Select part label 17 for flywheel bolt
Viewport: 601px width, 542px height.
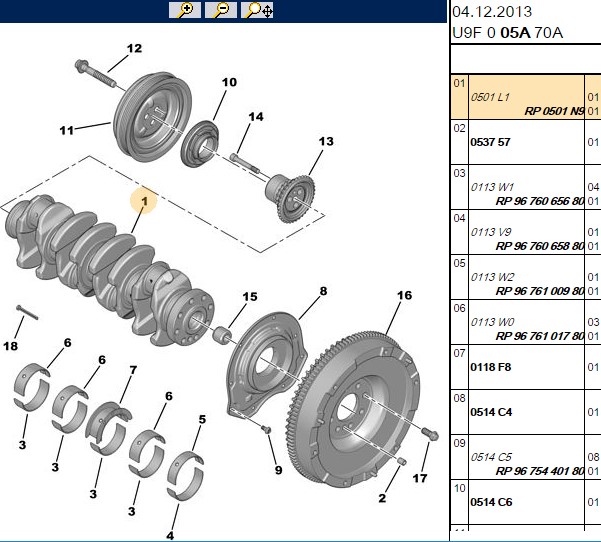[x=420, y=478]
